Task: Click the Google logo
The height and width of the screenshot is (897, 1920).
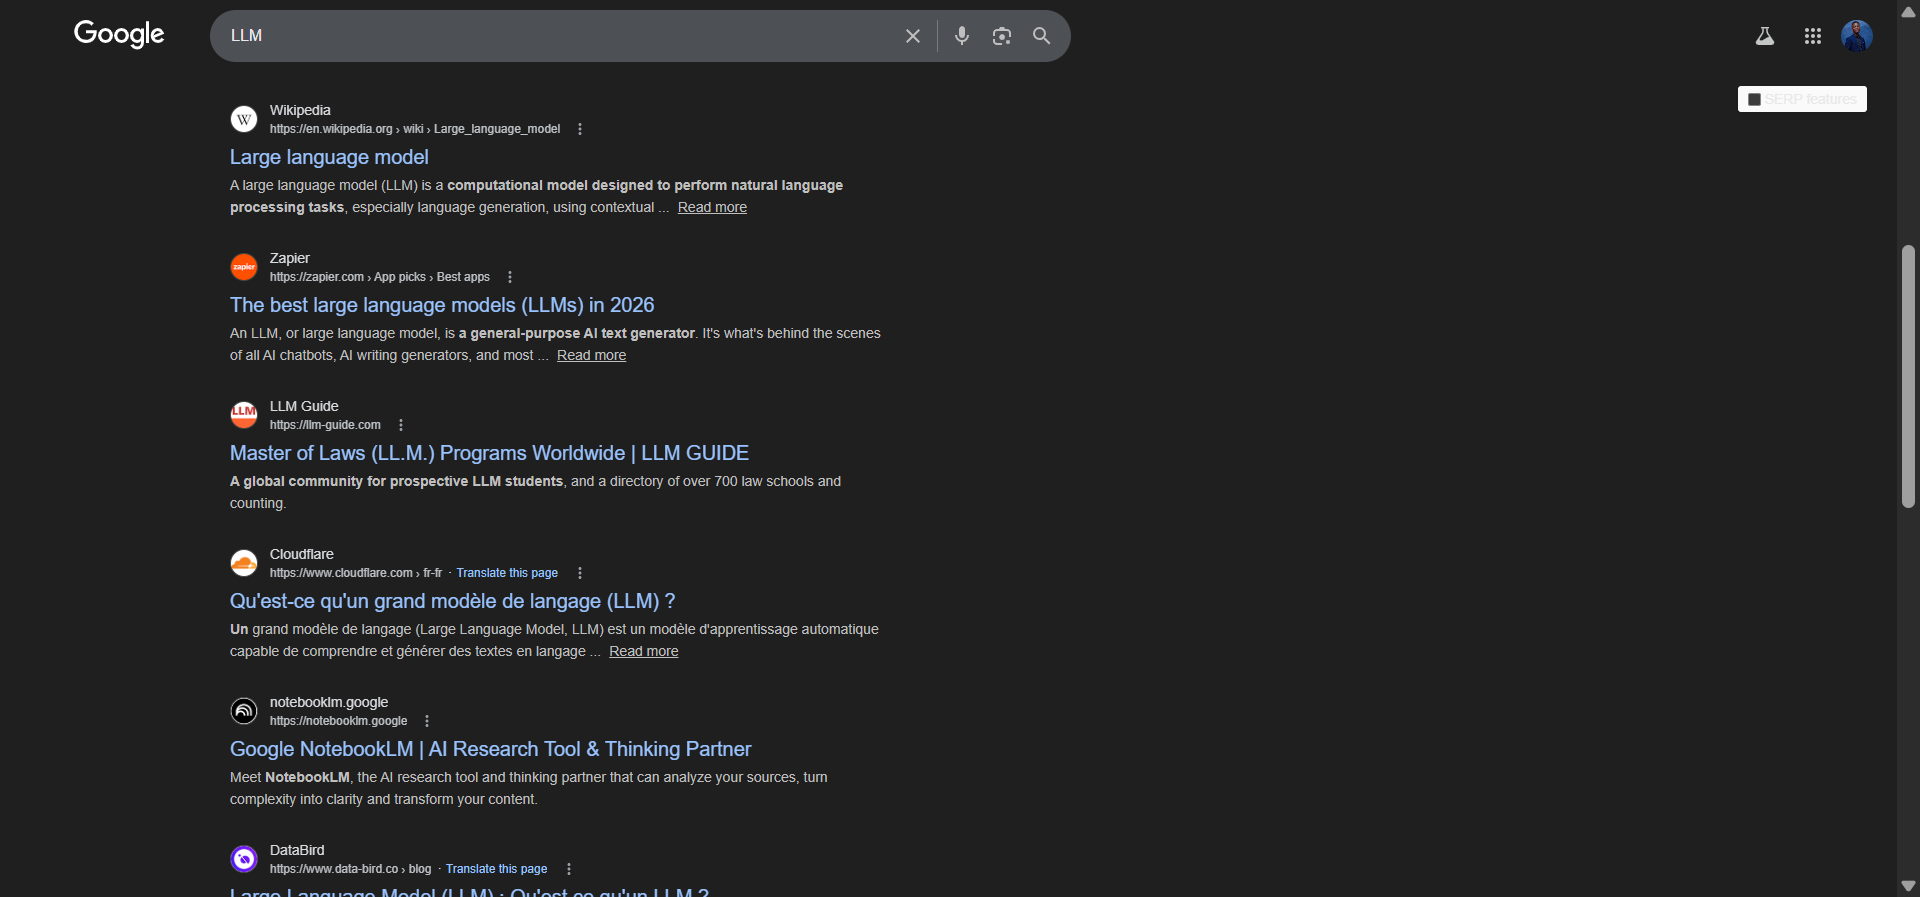Action: point(119,35)
